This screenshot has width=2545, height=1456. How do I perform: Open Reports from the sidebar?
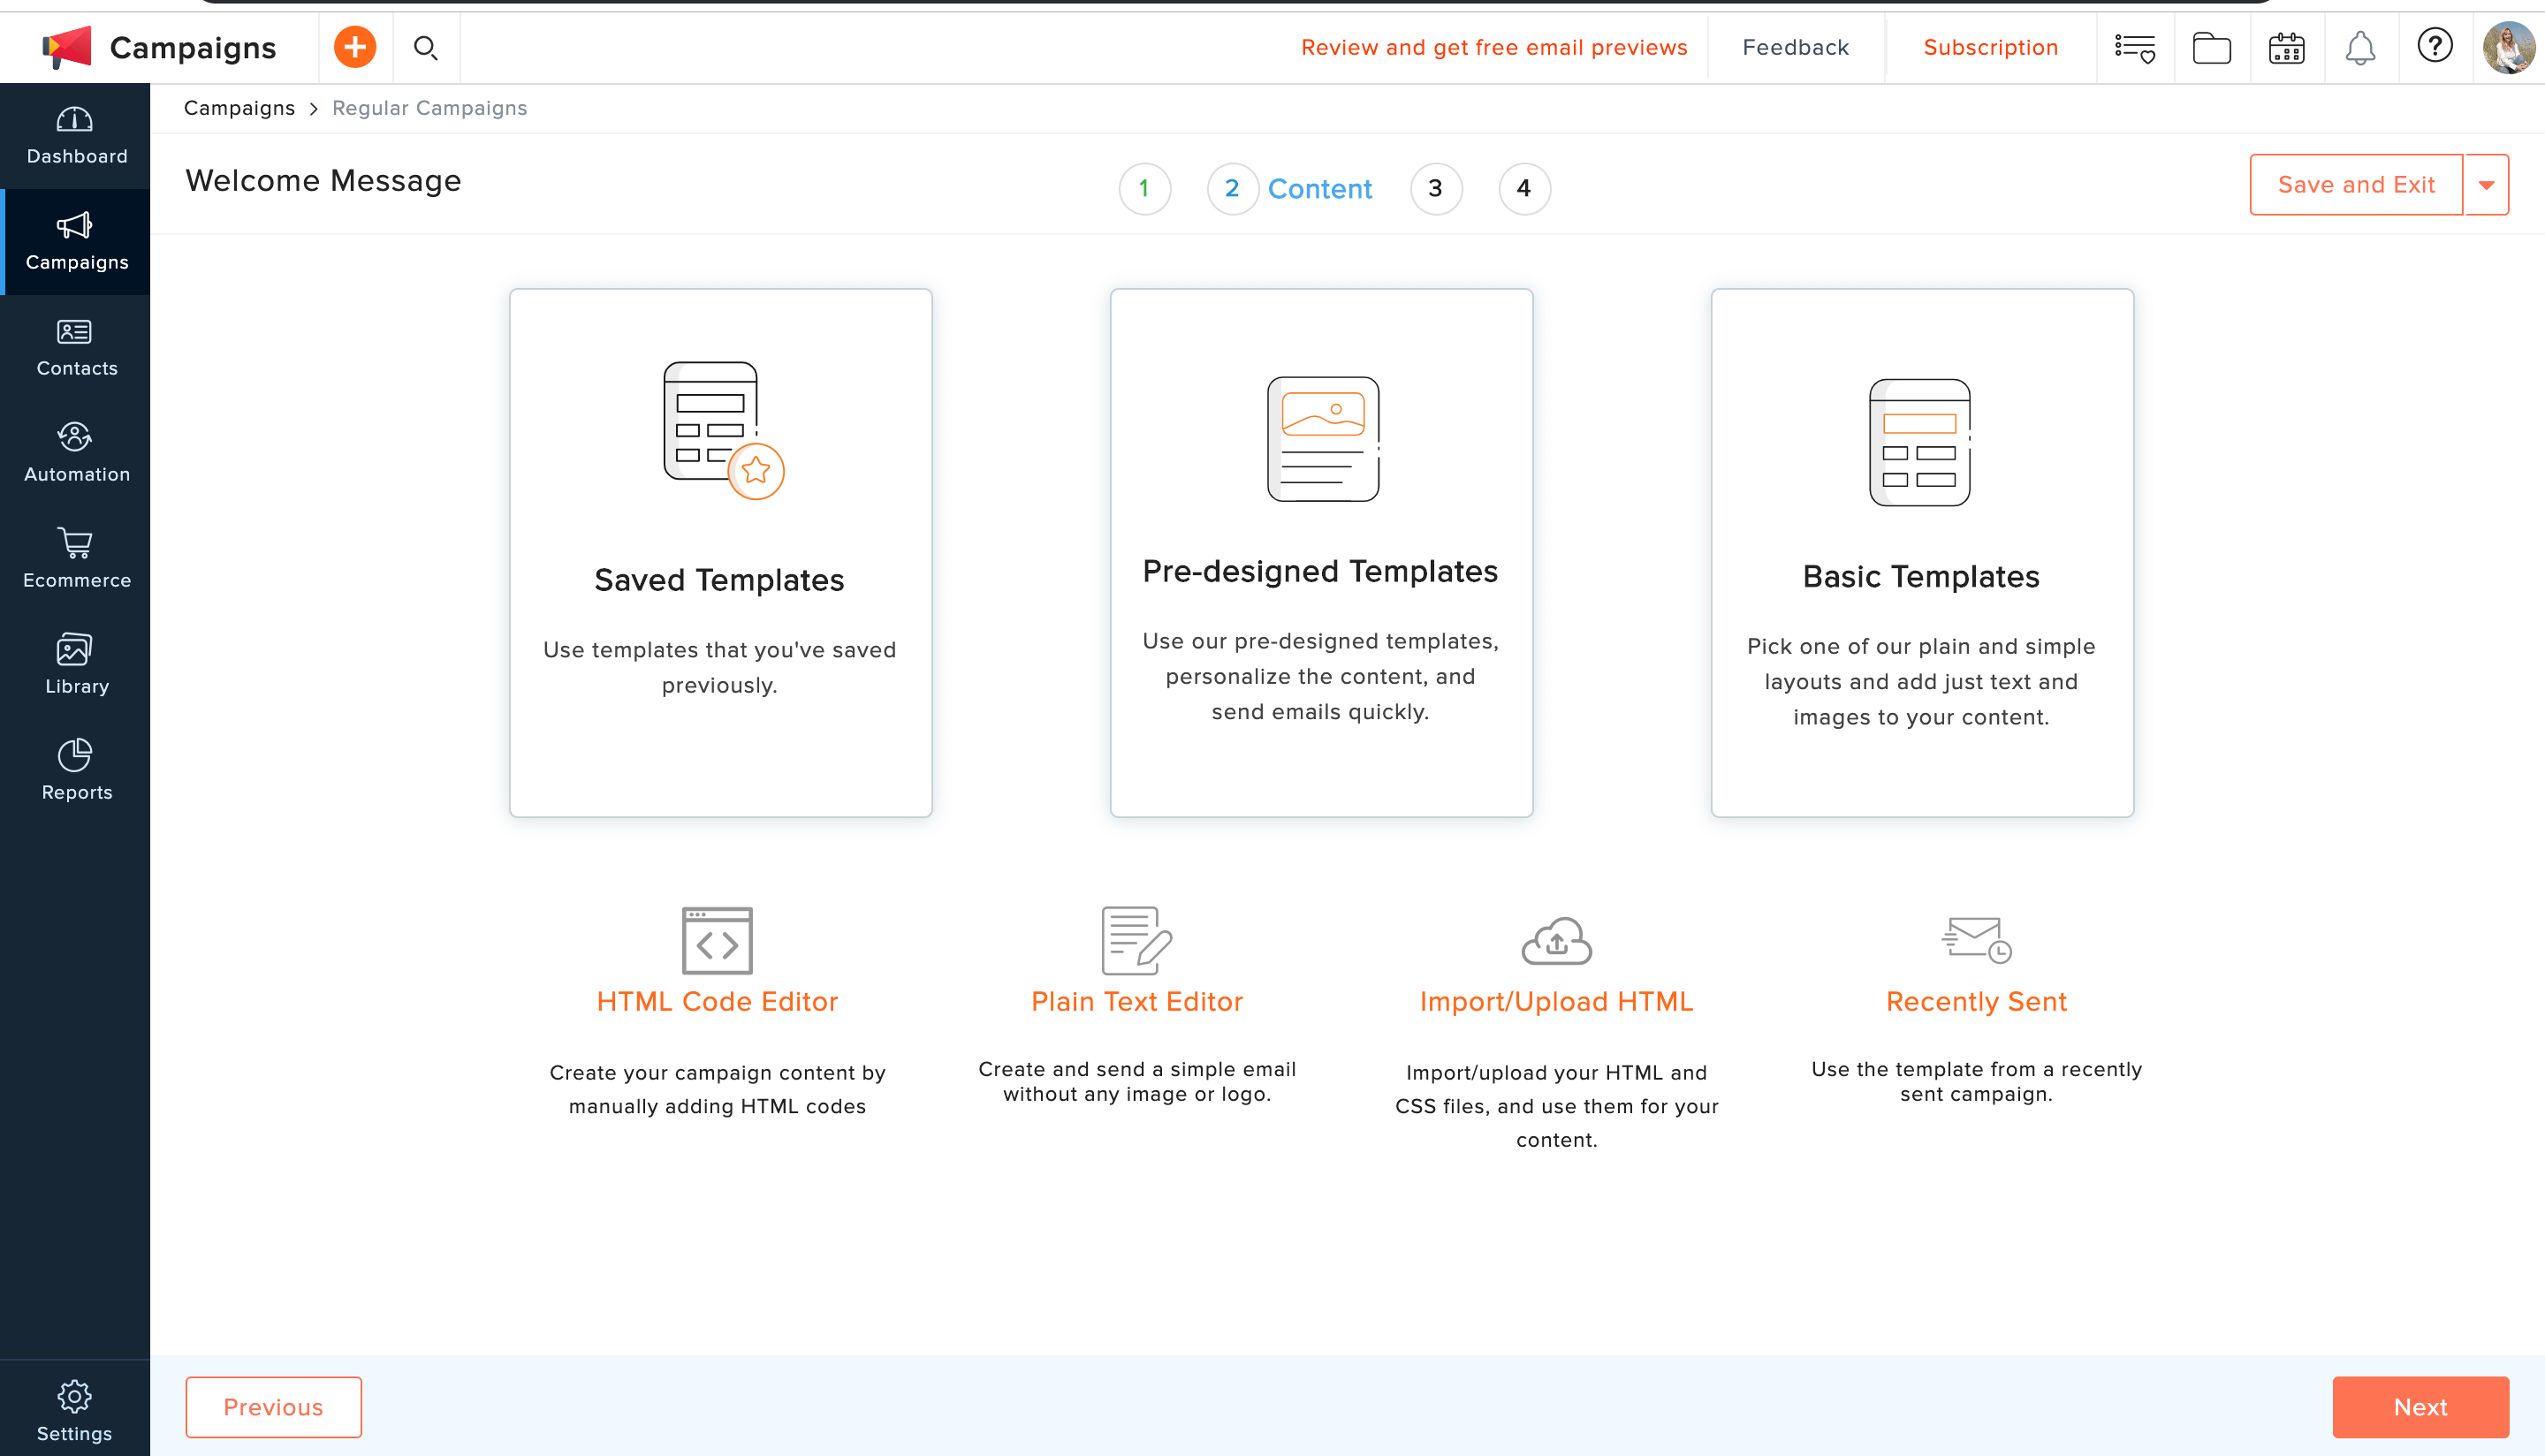tap(76, 772)
